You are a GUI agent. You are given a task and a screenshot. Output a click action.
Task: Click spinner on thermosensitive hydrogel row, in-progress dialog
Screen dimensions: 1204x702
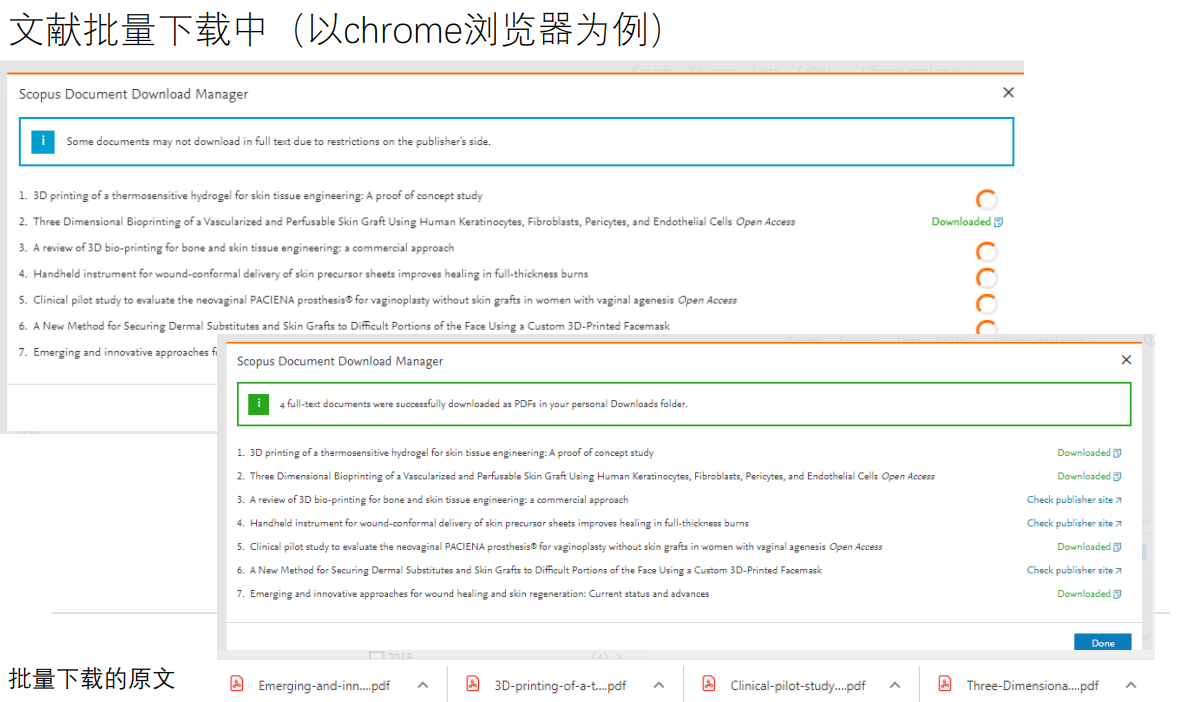tap(986, 200)
